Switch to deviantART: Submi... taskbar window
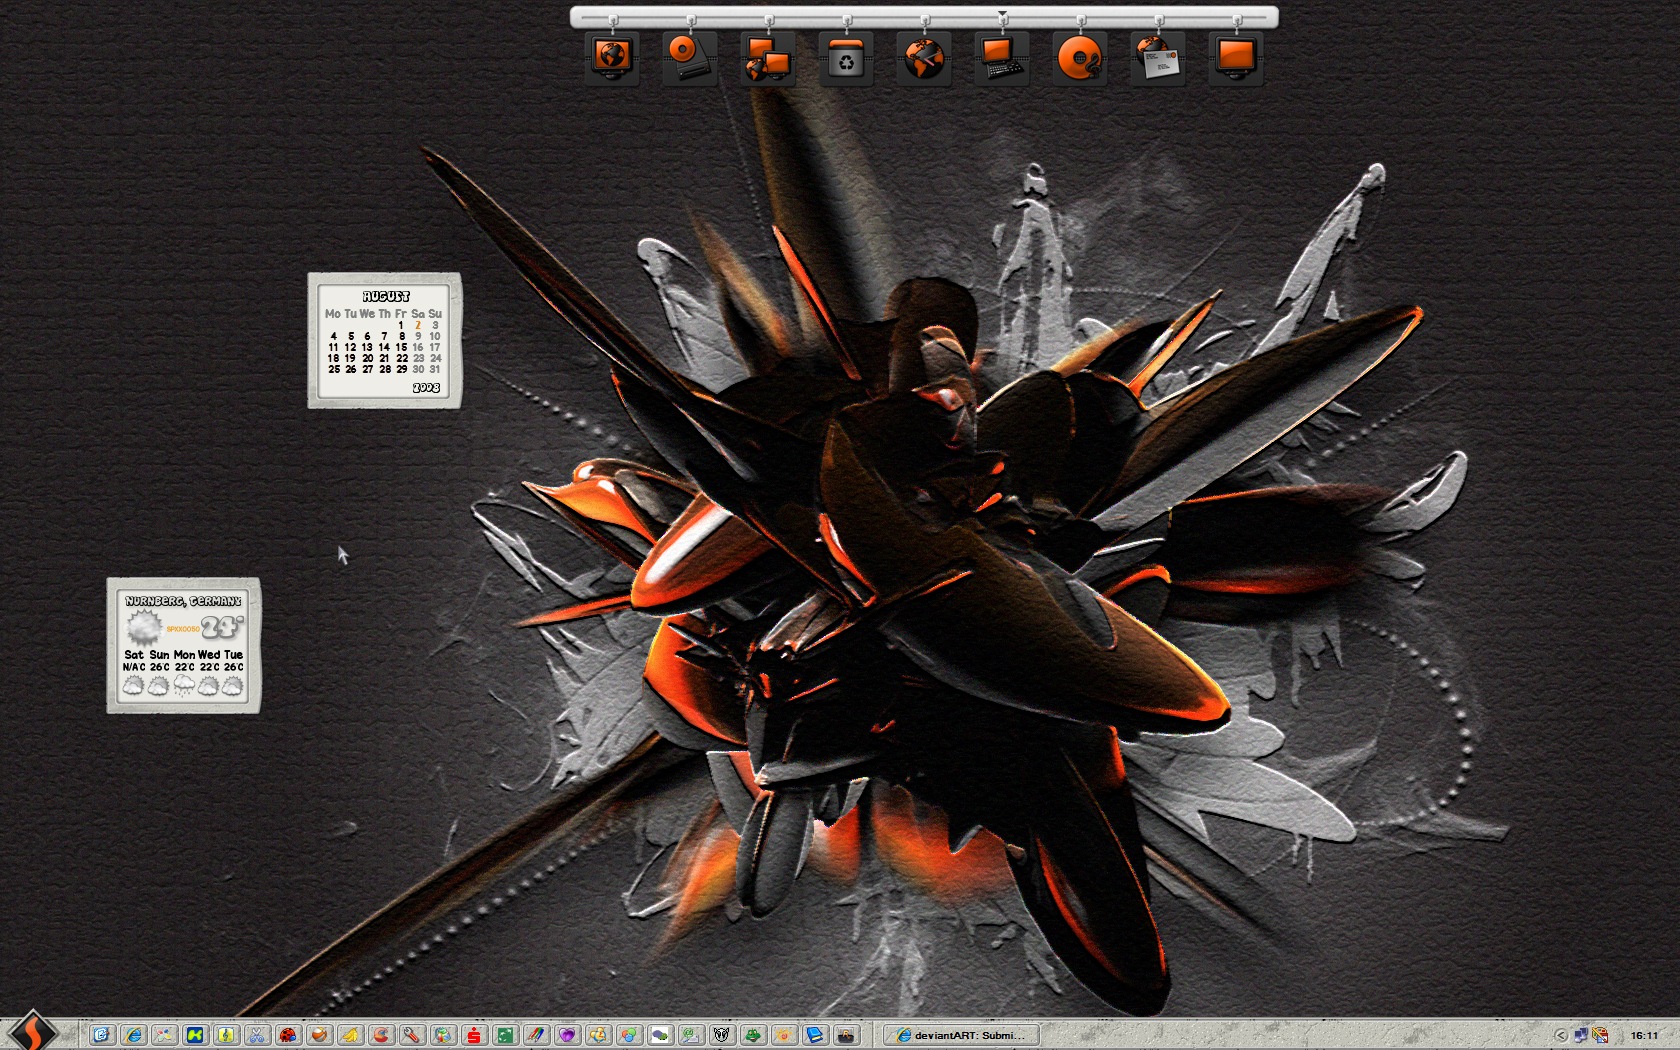The image size is (1680, 1050). [962, 1035]
